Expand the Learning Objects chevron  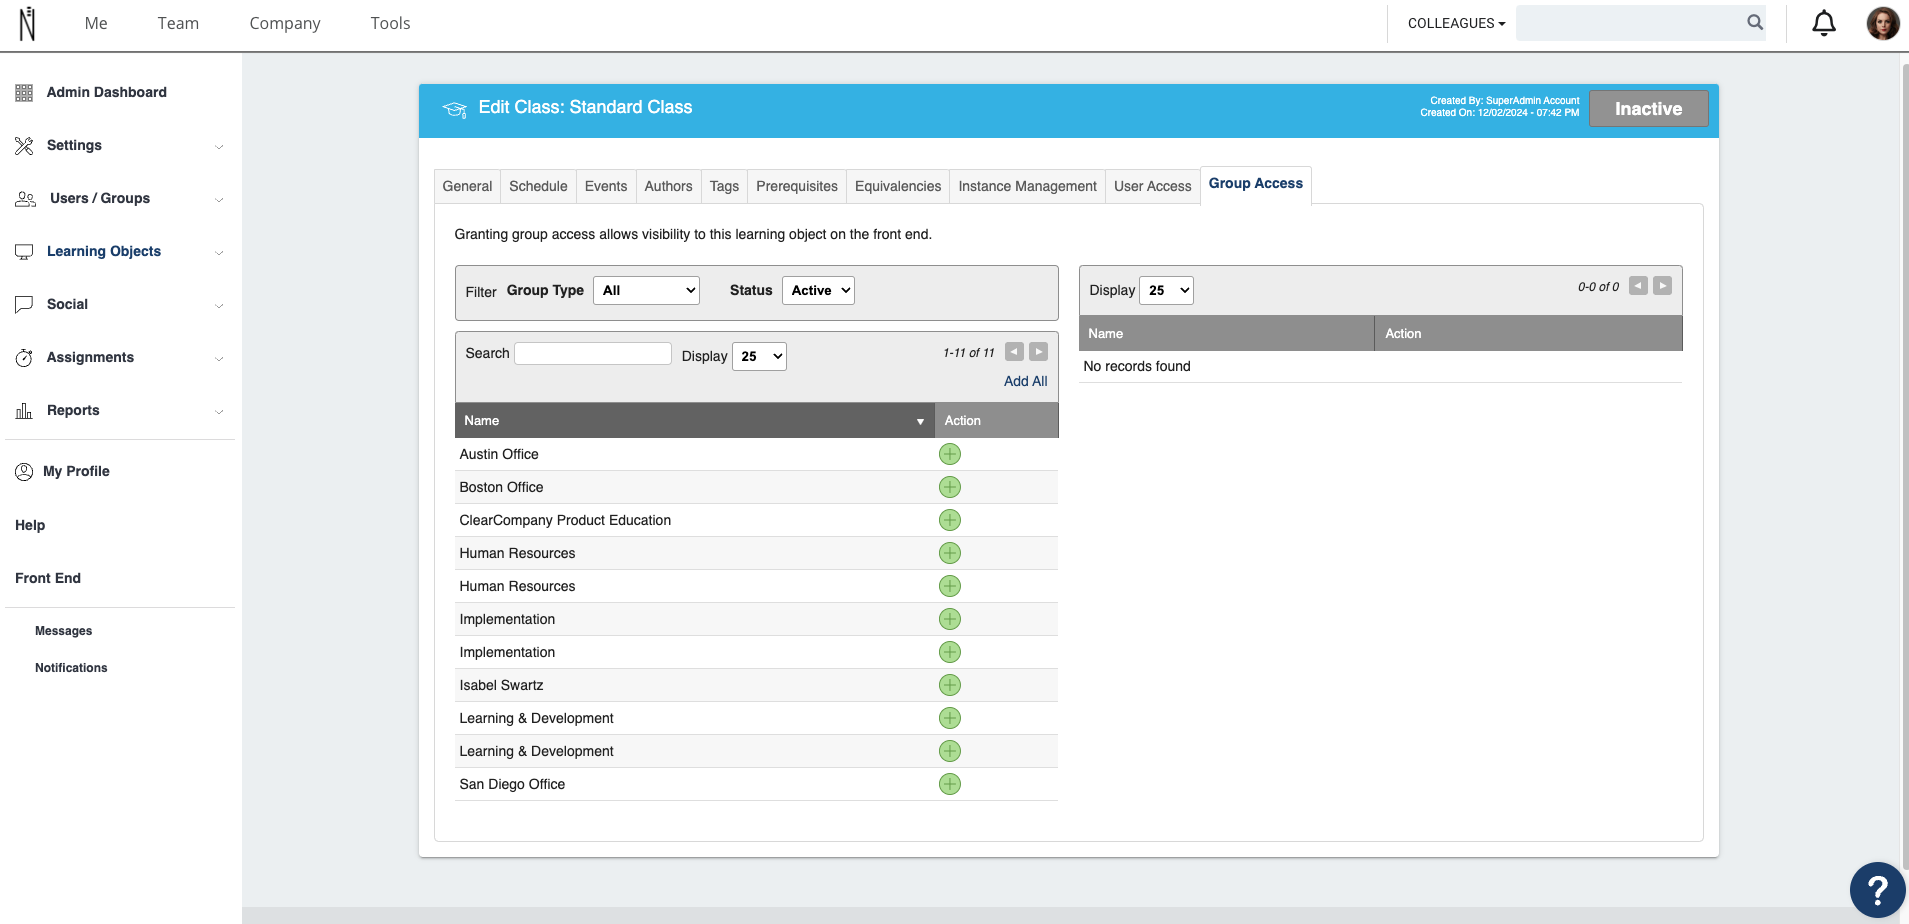[219, 253]
